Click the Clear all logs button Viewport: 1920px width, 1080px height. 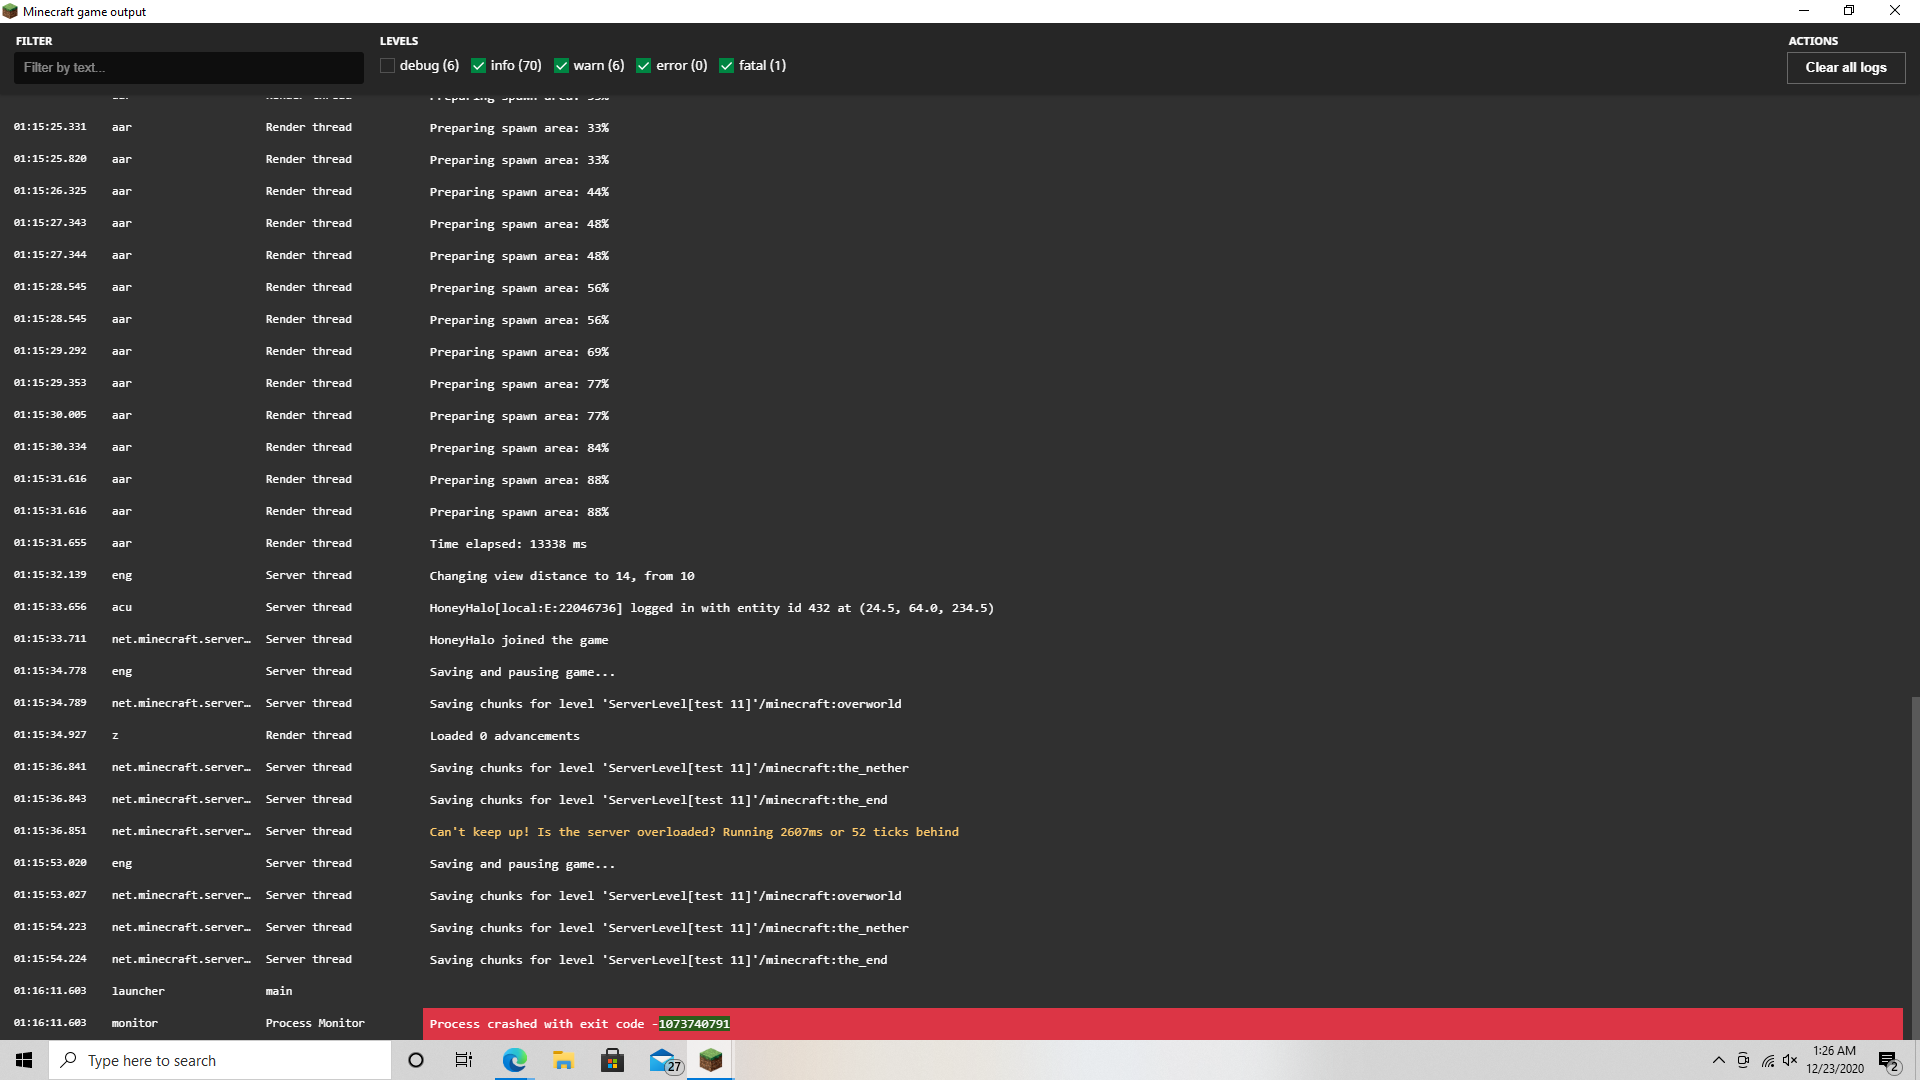point(1845,68)
